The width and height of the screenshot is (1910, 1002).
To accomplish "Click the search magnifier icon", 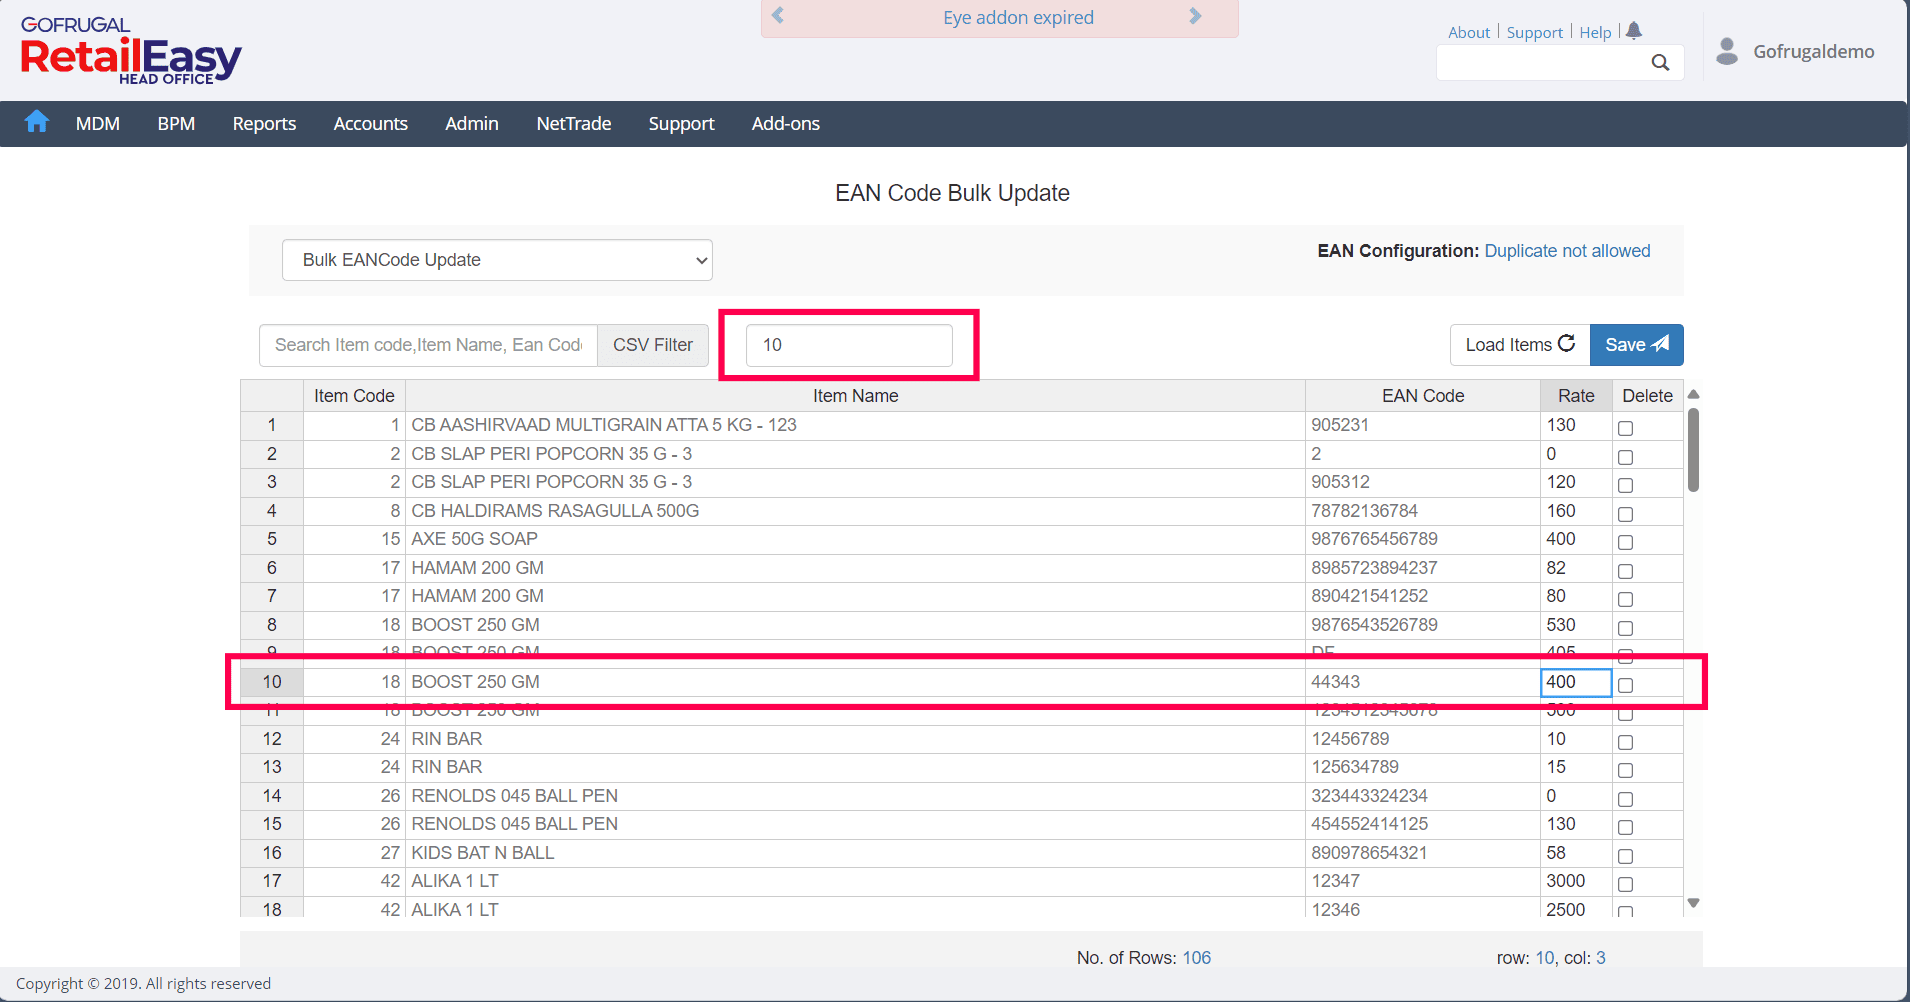I will 1660,62.
